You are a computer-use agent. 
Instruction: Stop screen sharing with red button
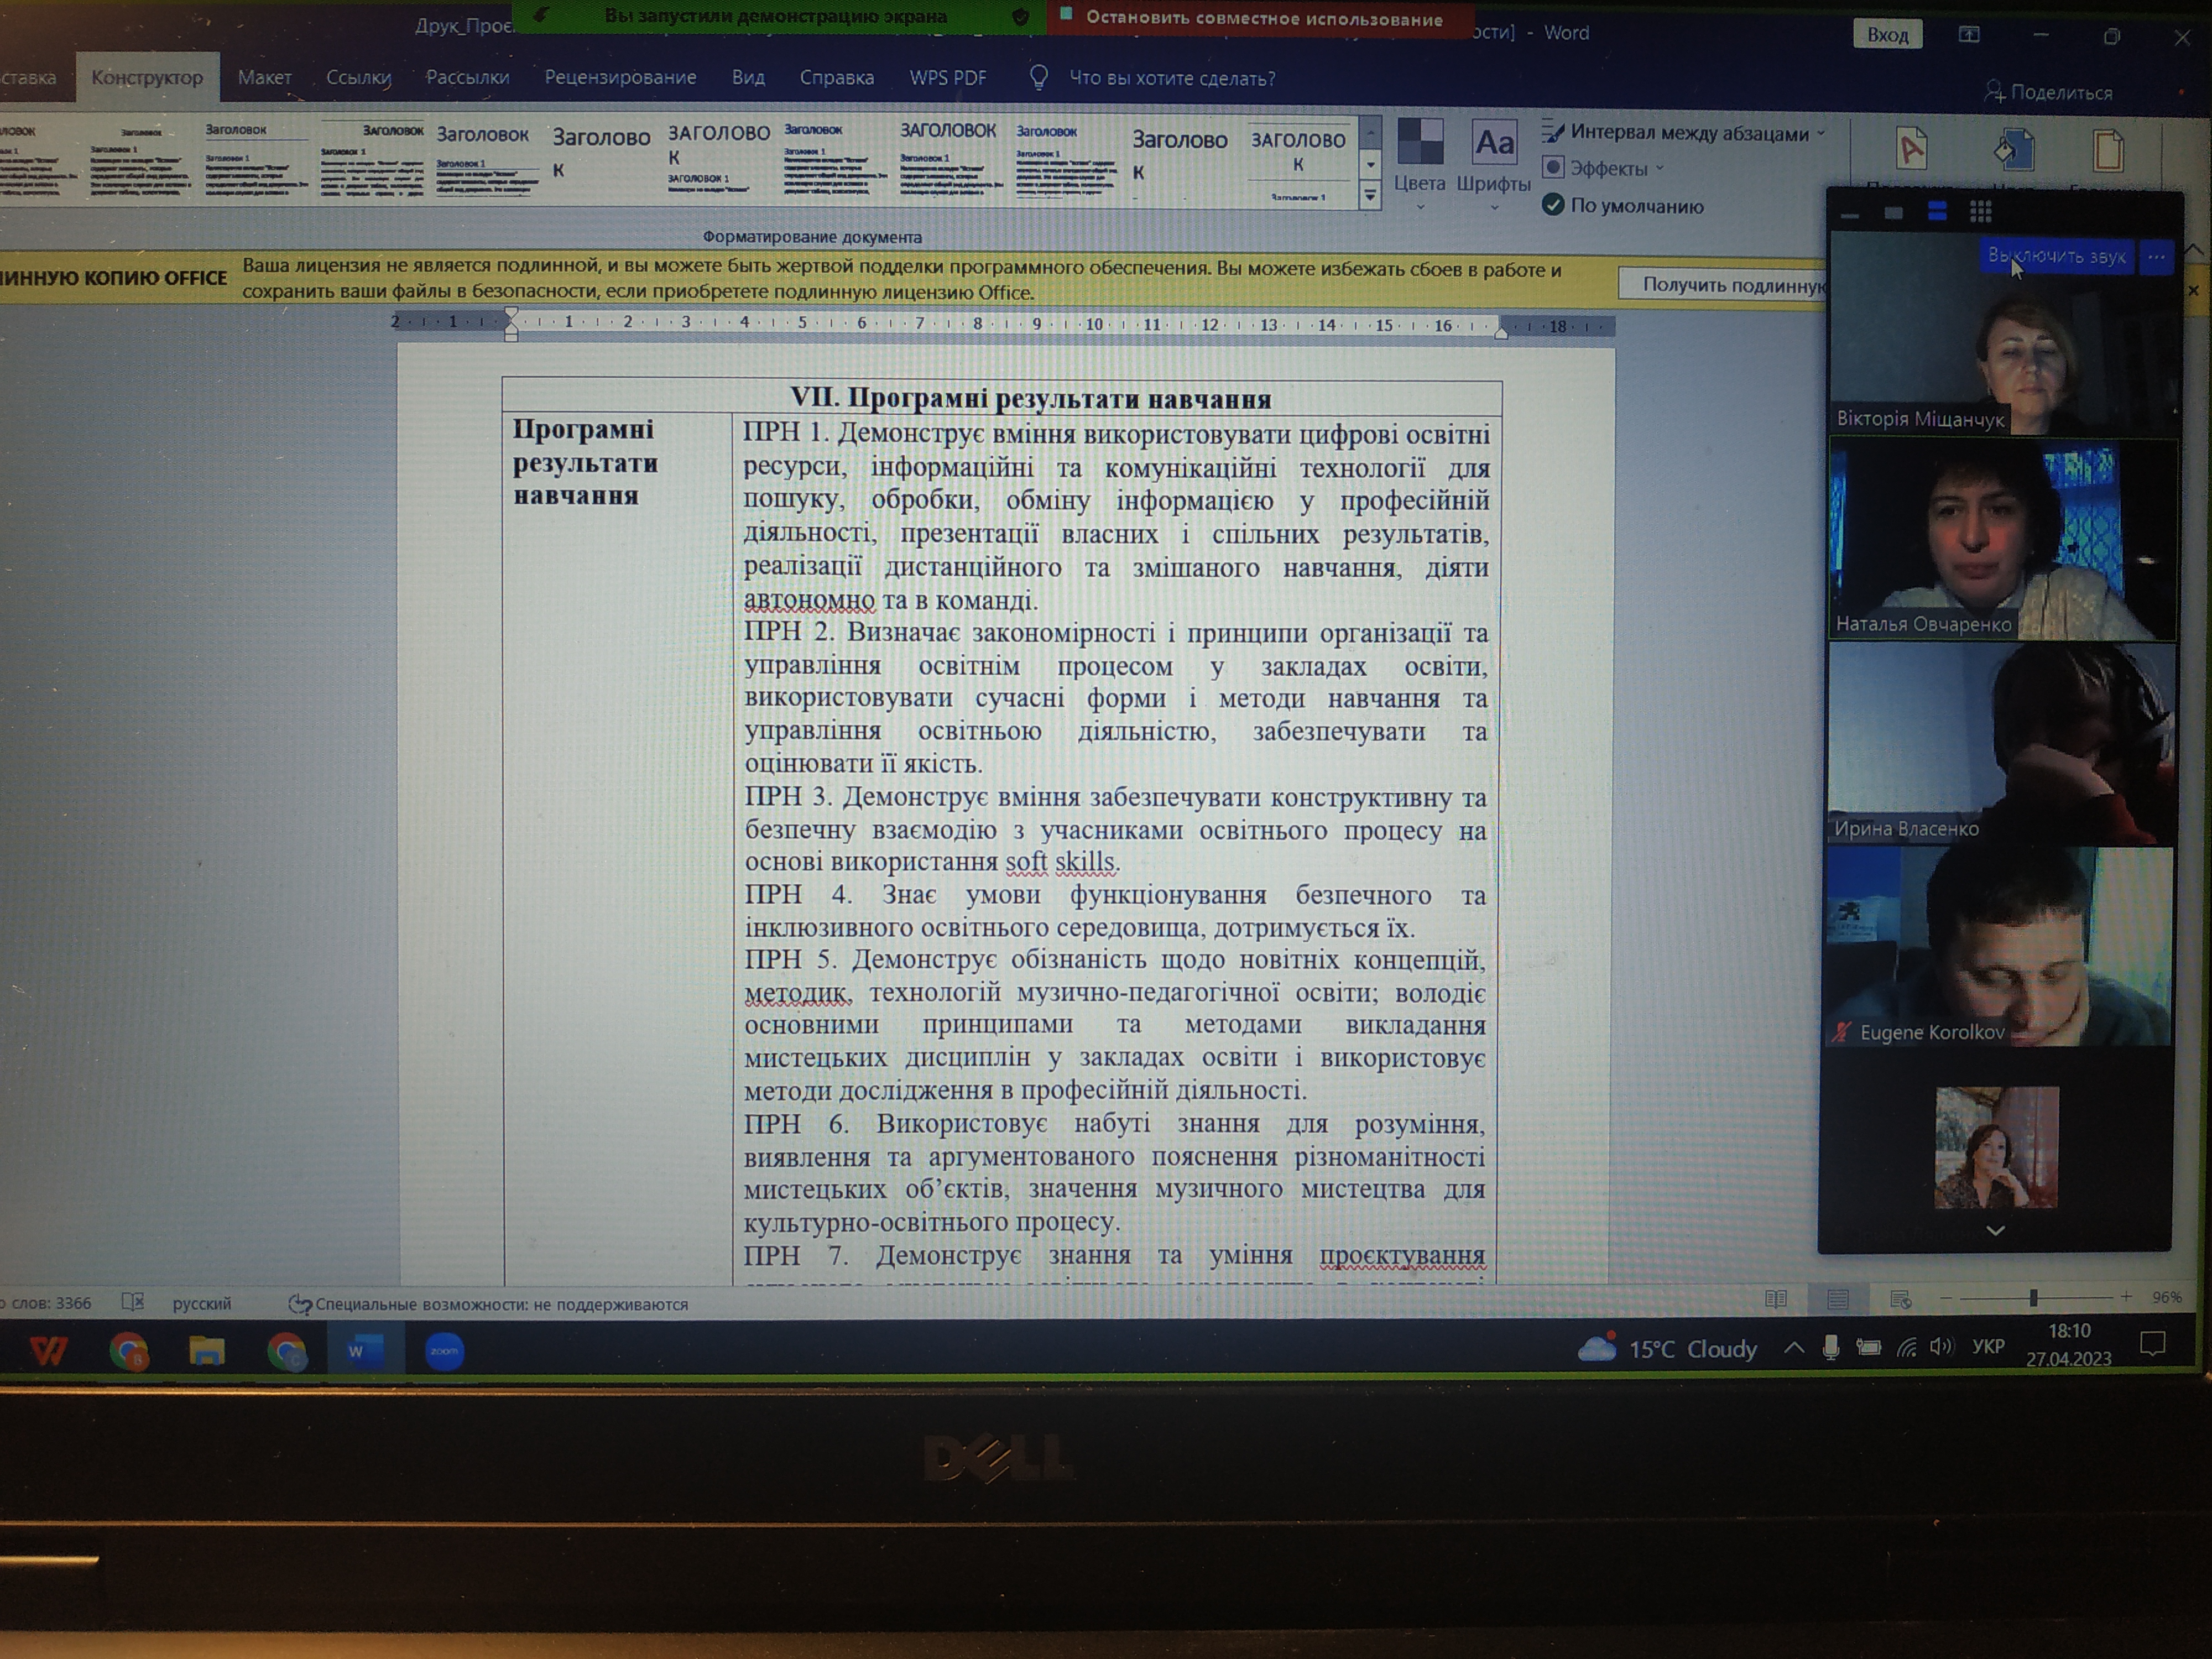coord(1260,18)
